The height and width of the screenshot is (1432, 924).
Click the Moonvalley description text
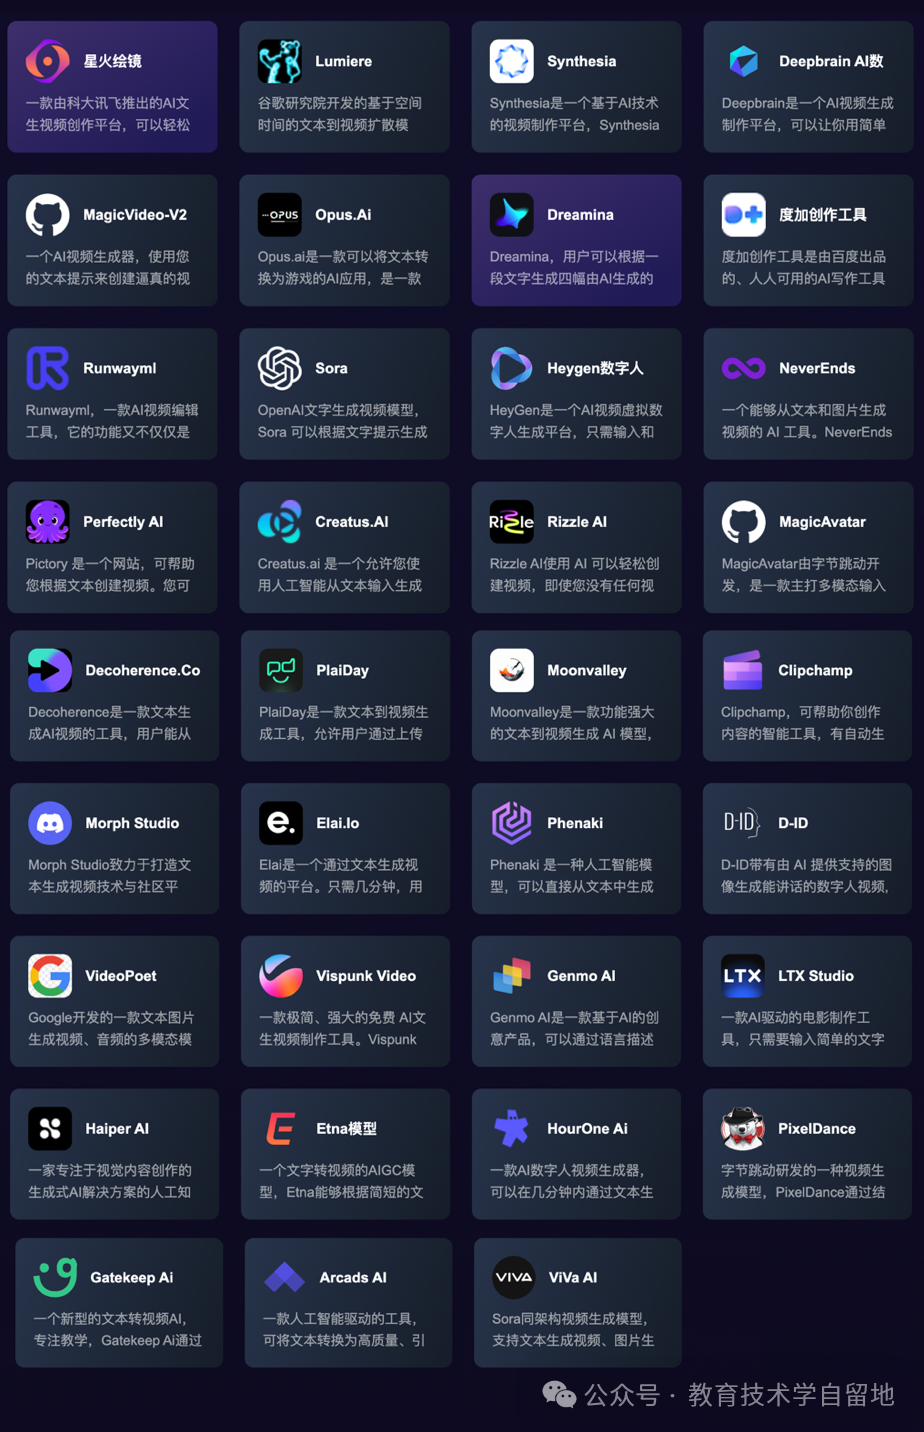point(572,723)
